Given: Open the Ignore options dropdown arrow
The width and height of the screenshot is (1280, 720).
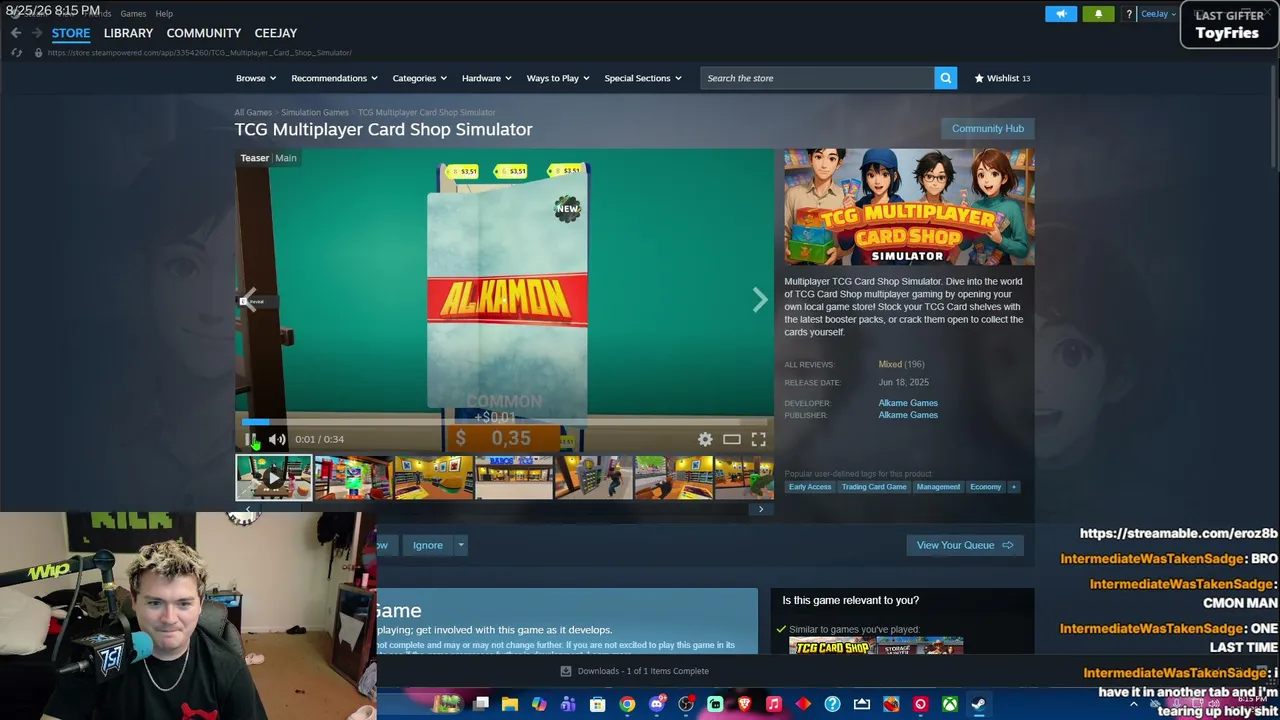Looking at the screenshot, I should [461, 545].
